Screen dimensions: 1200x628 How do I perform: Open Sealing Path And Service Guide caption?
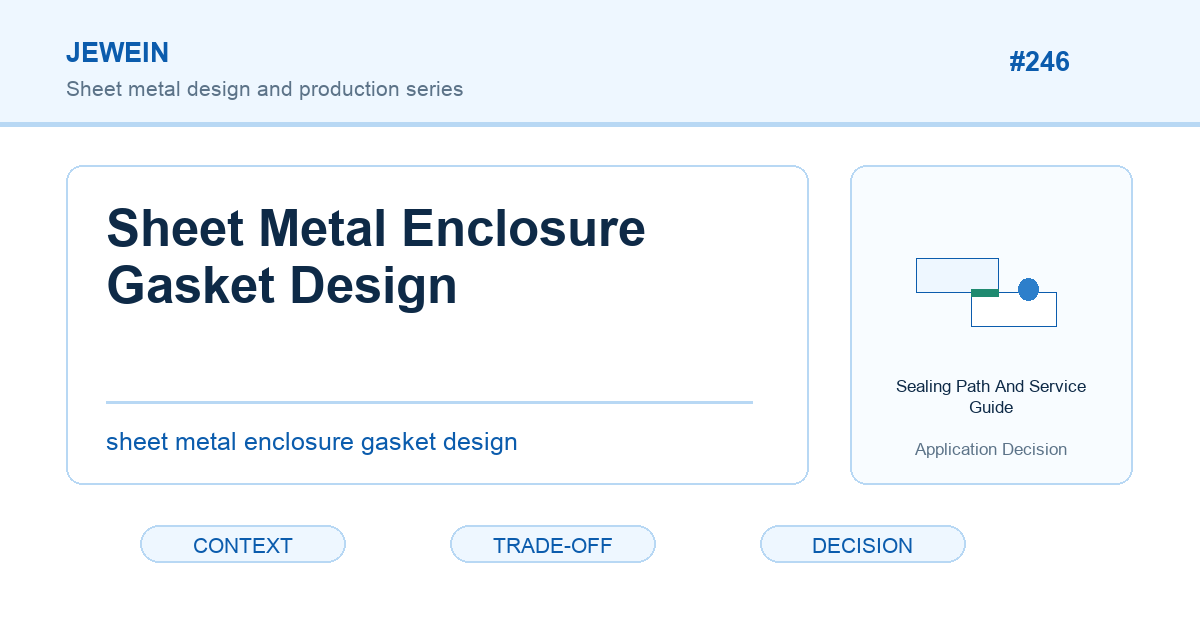click(x=991, y=396)
